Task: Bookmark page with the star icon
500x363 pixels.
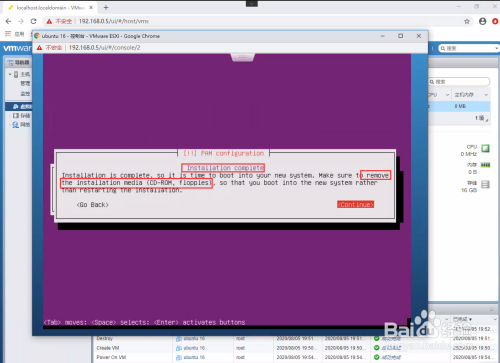Action: (467, 21)
